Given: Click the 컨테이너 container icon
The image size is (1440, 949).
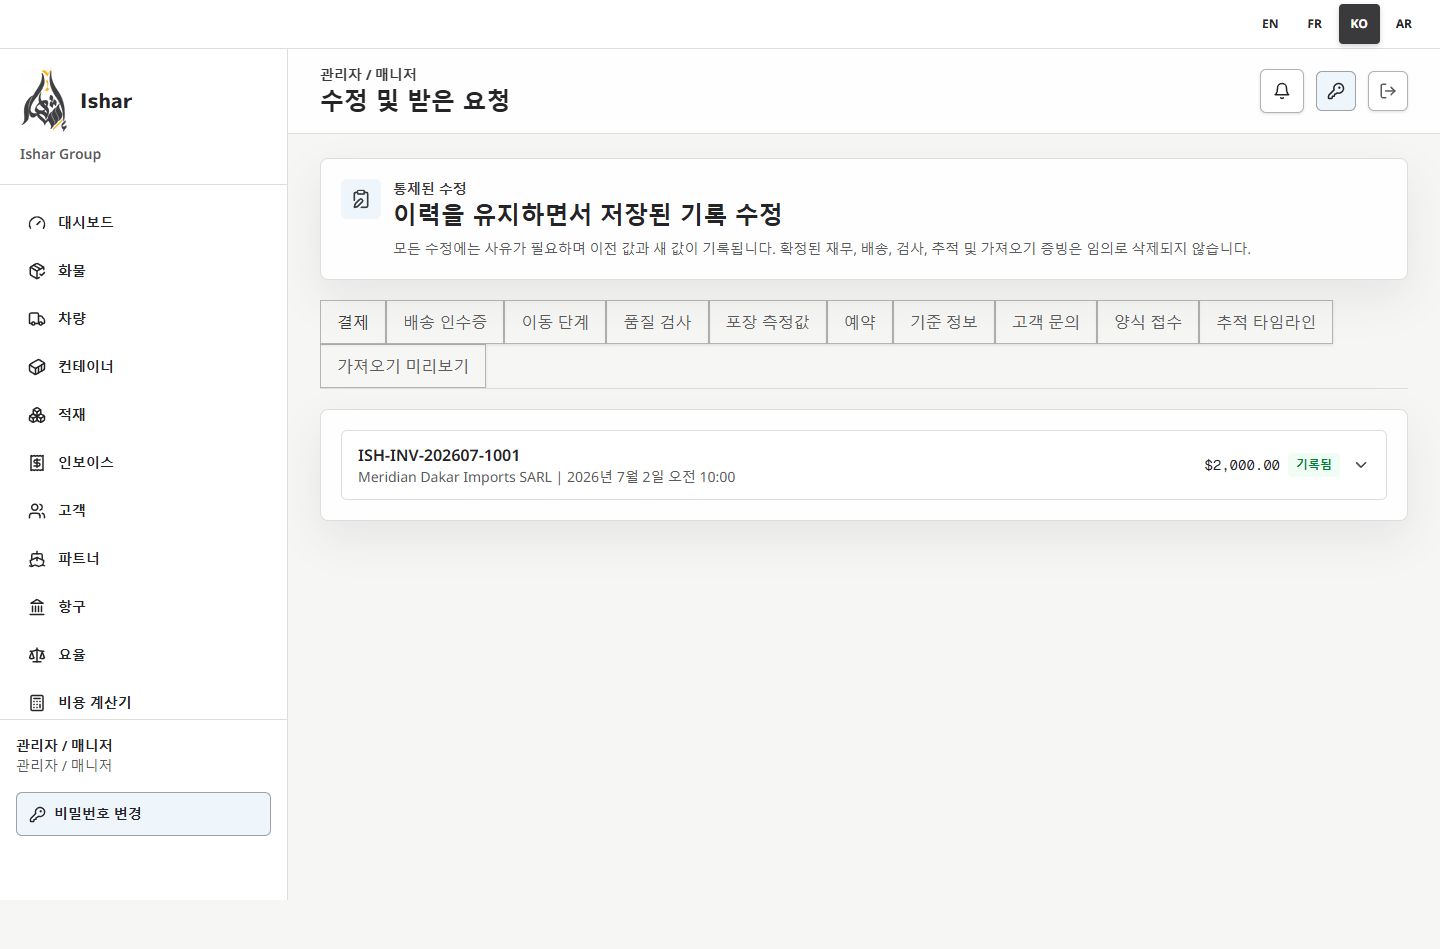Looking at the screenshot, I should (x=37, y=367).
